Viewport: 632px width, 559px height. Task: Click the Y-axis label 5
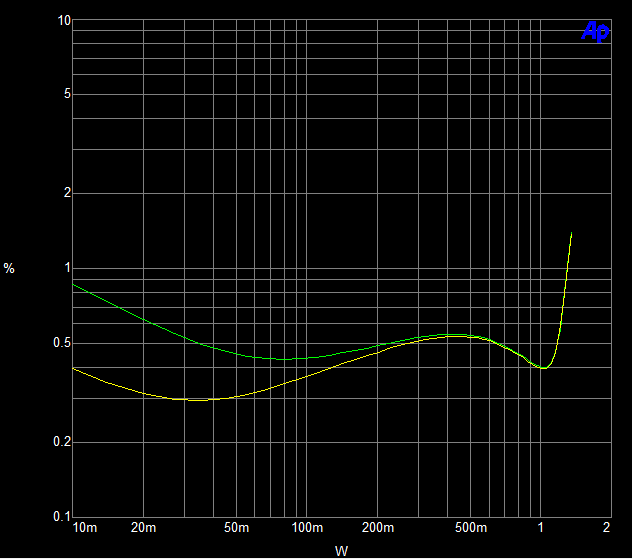click(x=68, y=94)
